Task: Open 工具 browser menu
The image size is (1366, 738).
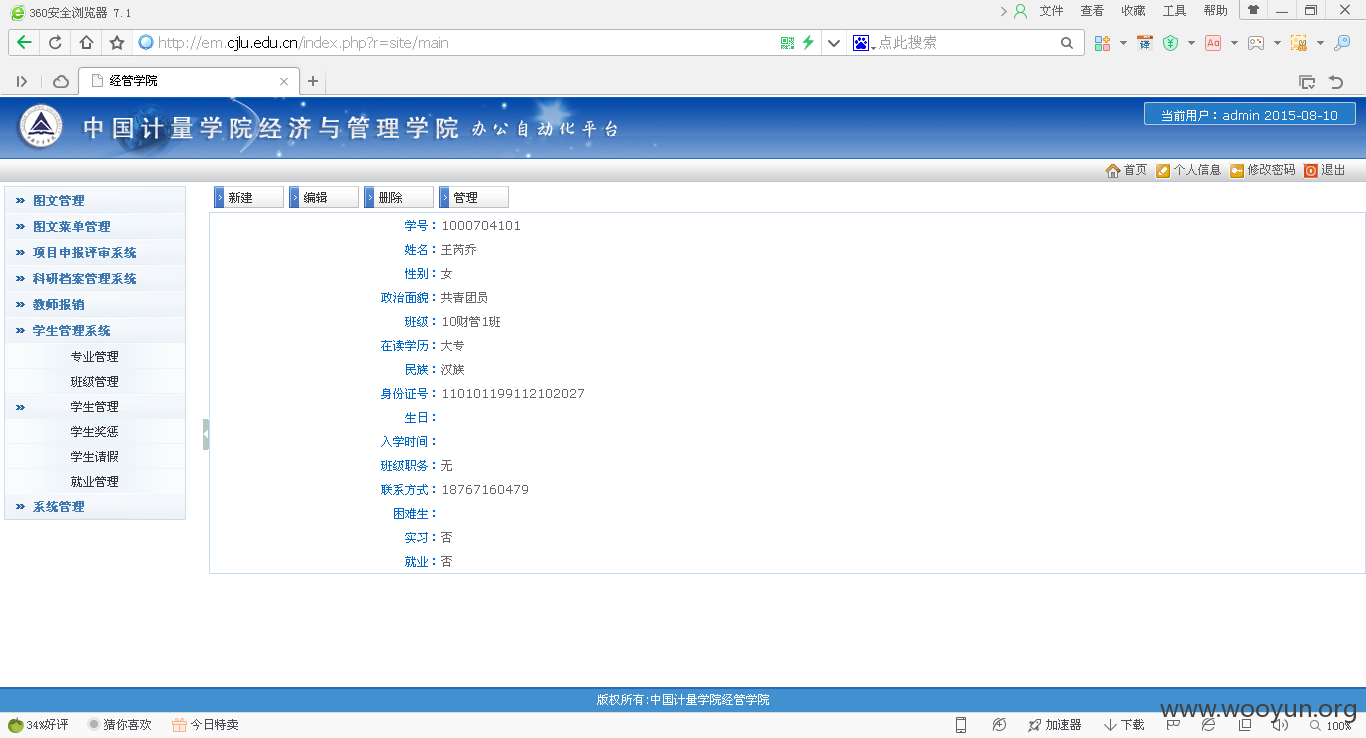Action: coord(1174,11)
